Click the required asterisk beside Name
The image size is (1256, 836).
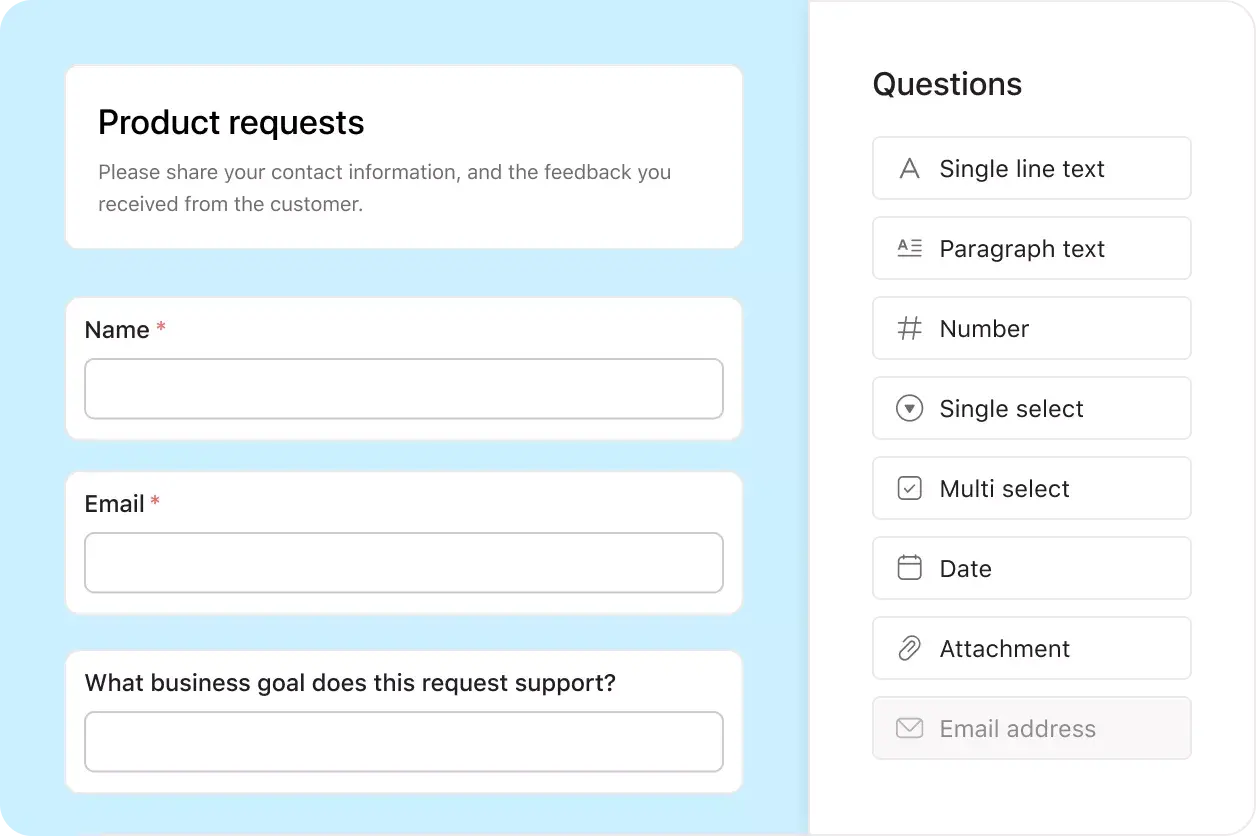tap(161, 327)
